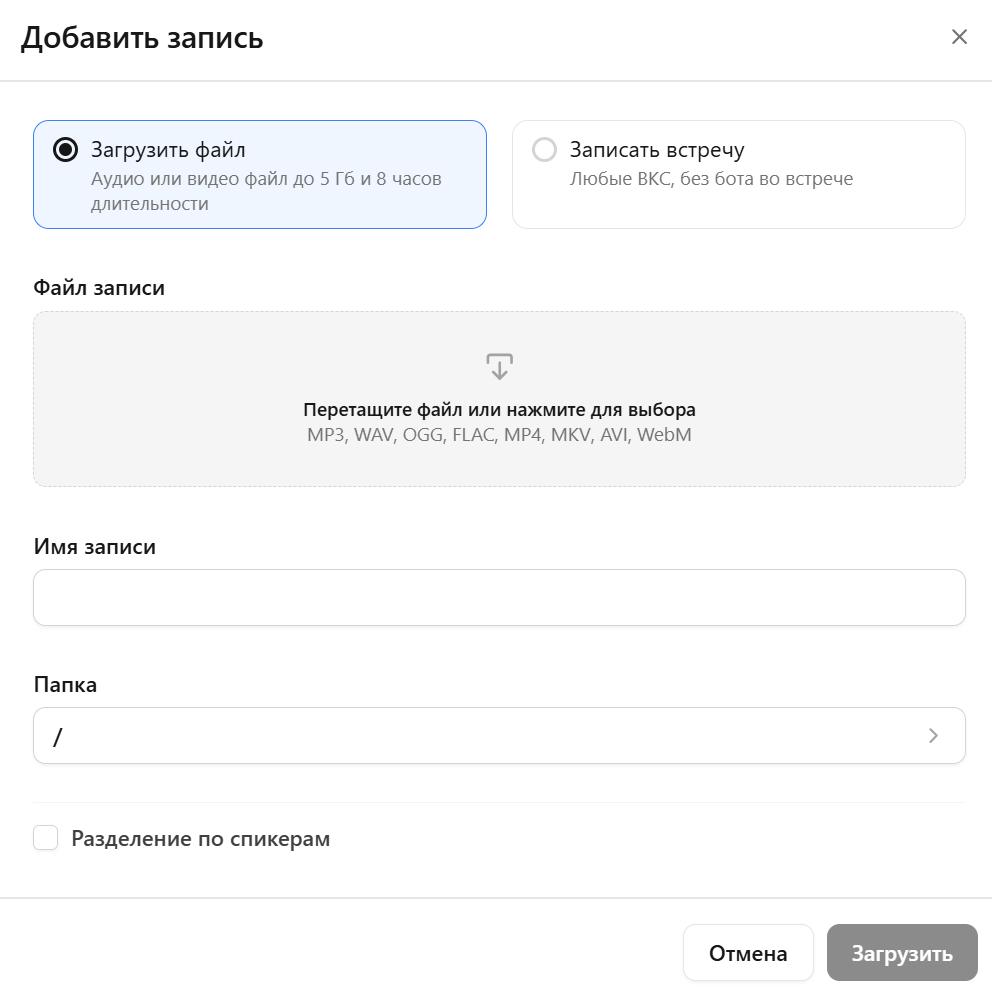Click the Любые ВКС, без бота description text
This screenshot has width=992, height=997.
point(710,178)
